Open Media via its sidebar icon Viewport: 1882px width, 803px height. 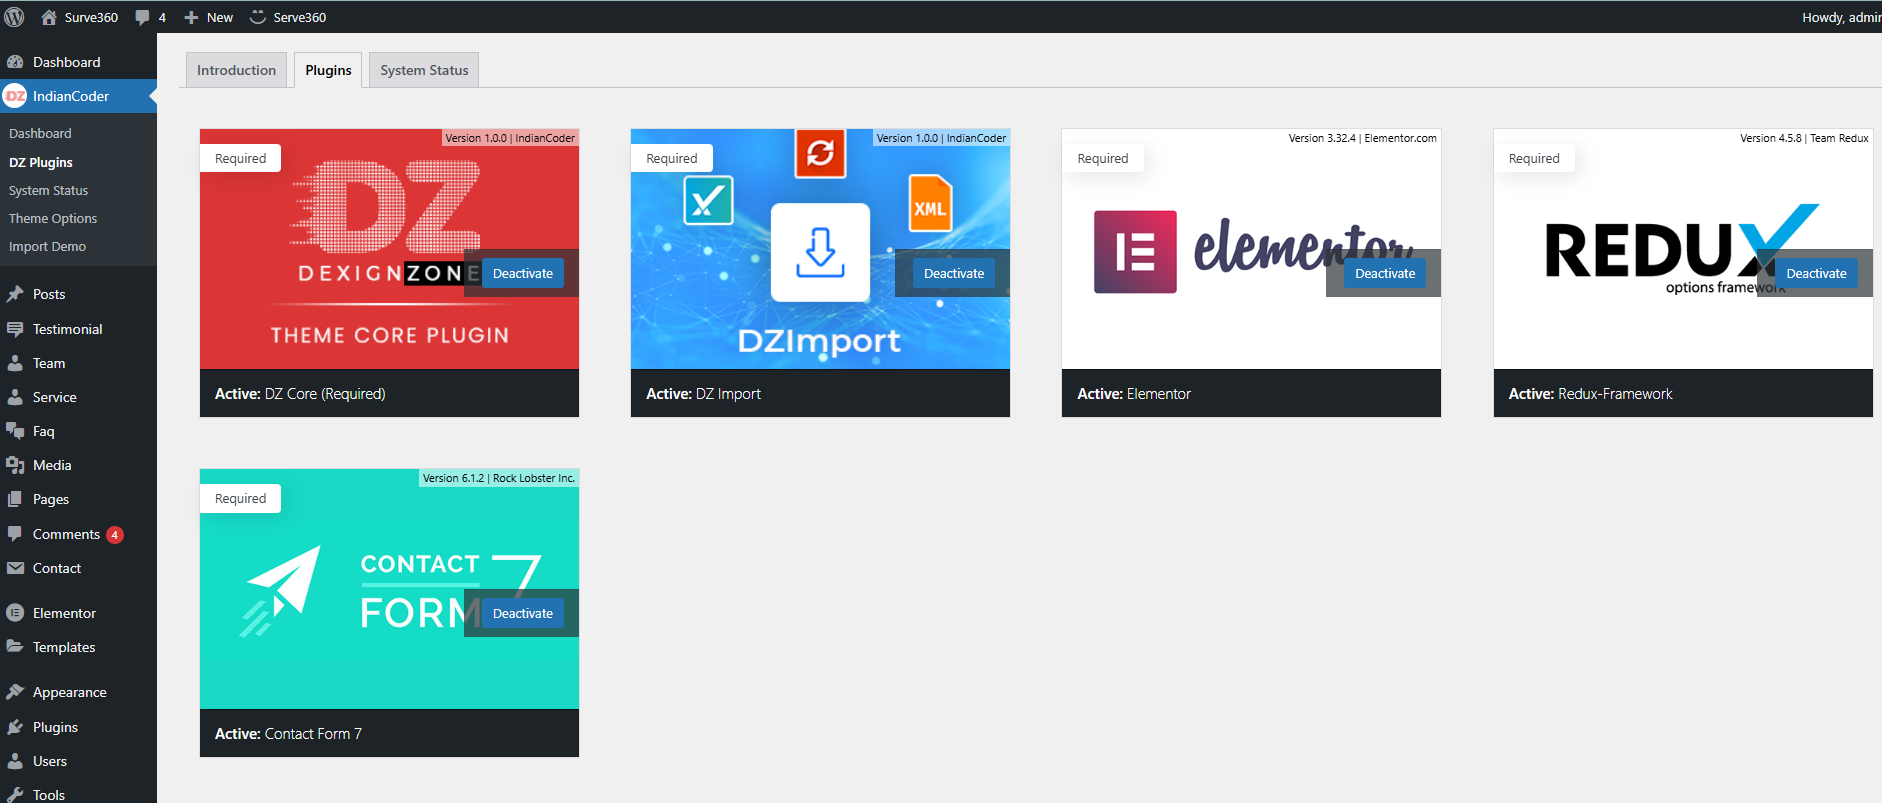click(15, 465)
